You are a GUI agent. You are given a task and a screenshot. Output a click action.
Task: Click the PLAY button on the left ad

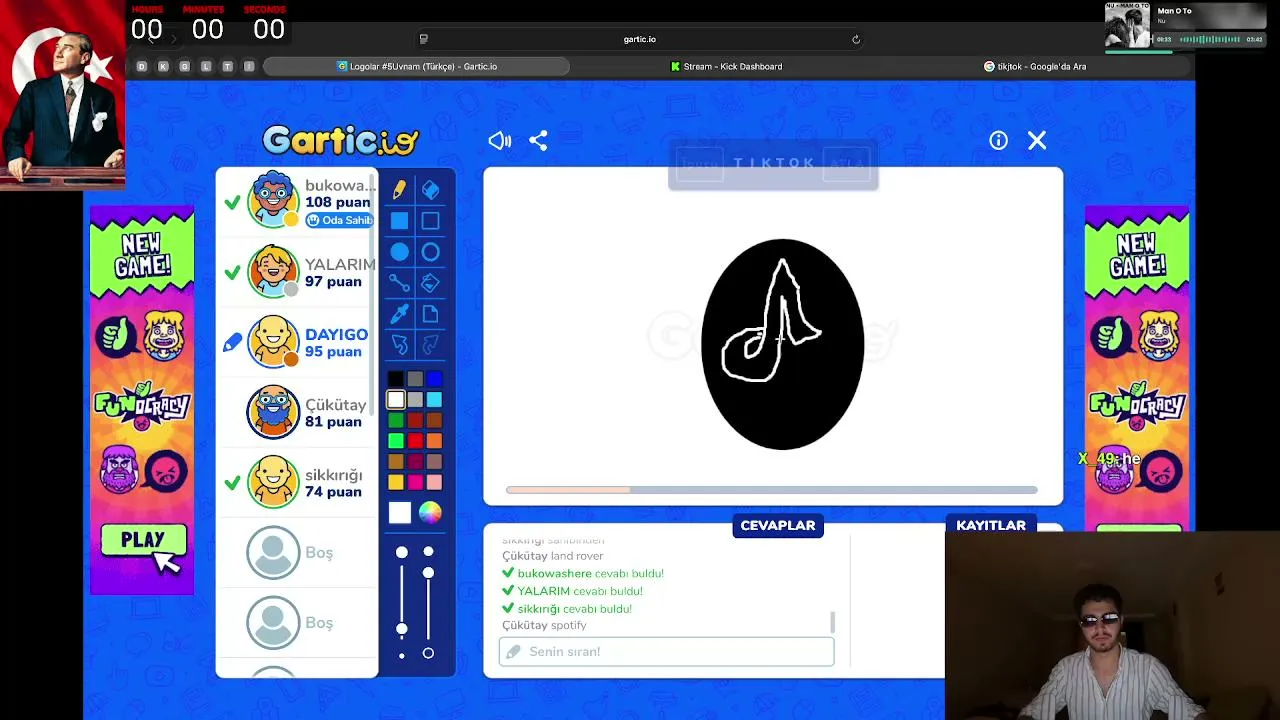pyautogui.click(x=143, y=541)
